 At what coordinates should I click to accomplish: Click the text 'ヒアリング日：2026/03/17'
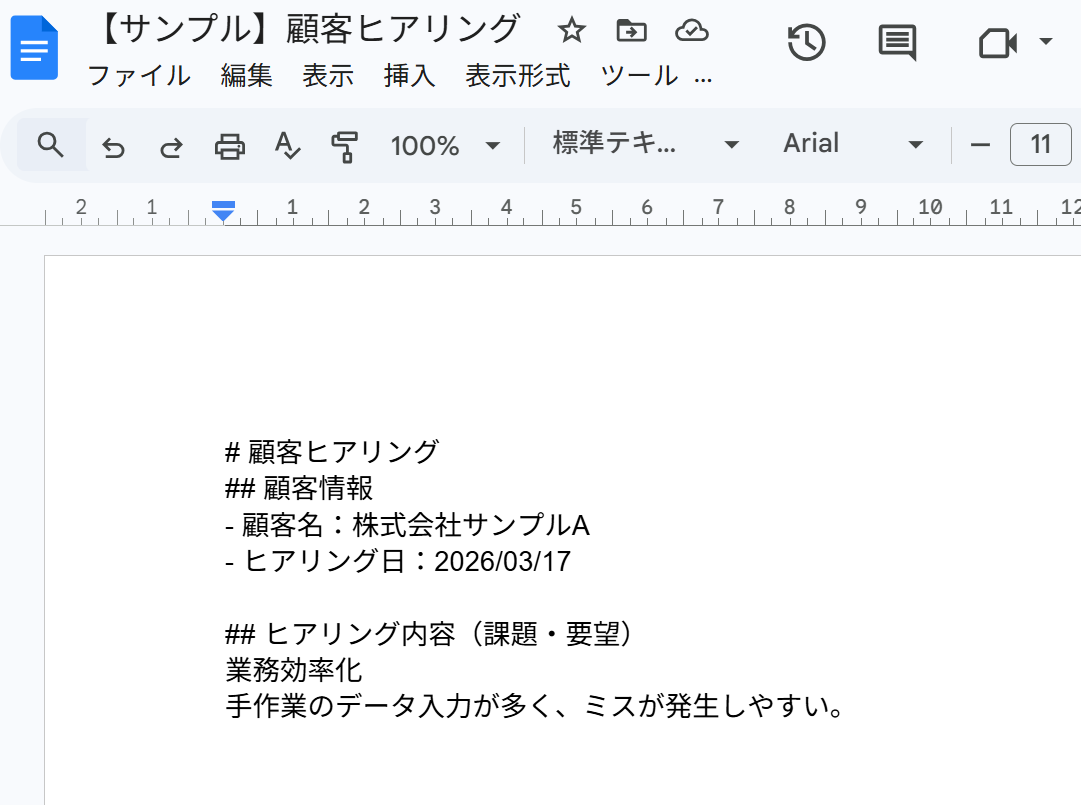[407, 561]
